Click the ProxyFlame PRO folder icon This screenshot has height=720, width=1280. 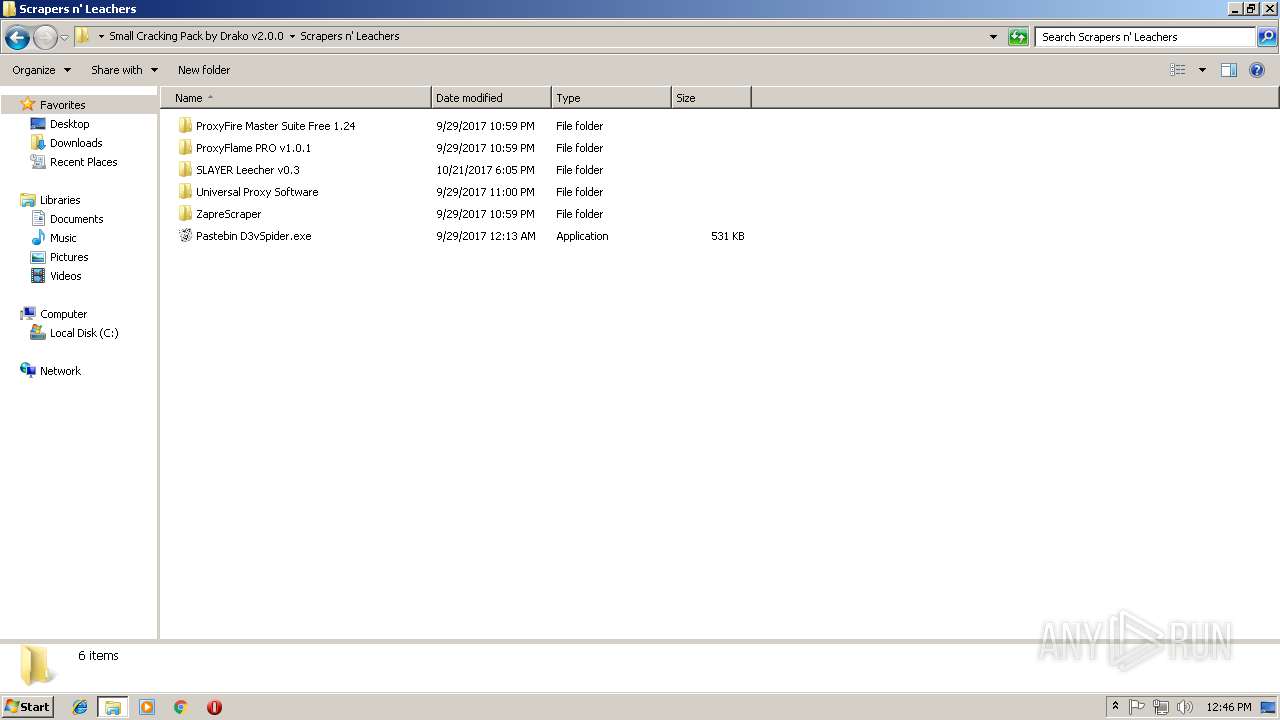tap(185, 148)
